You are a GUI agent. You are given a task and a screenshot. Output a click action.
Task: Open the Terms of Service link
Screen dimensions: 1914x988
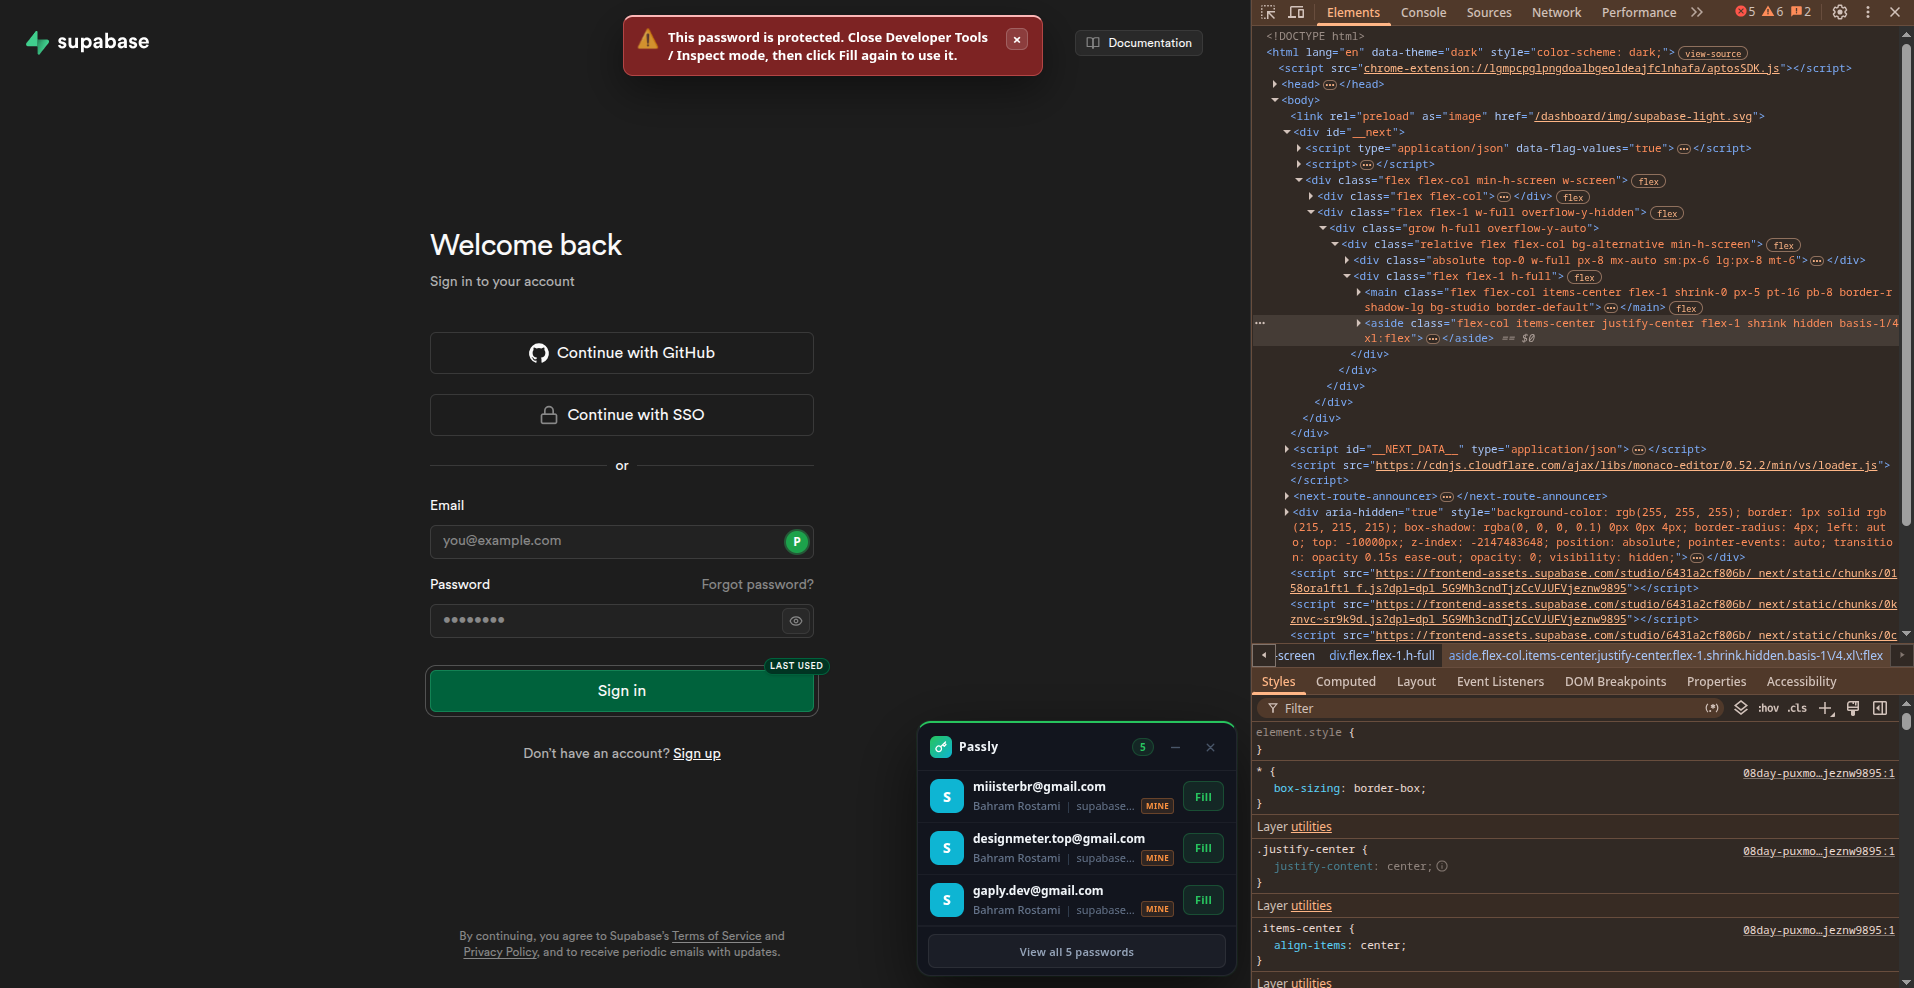click(717, 936)
